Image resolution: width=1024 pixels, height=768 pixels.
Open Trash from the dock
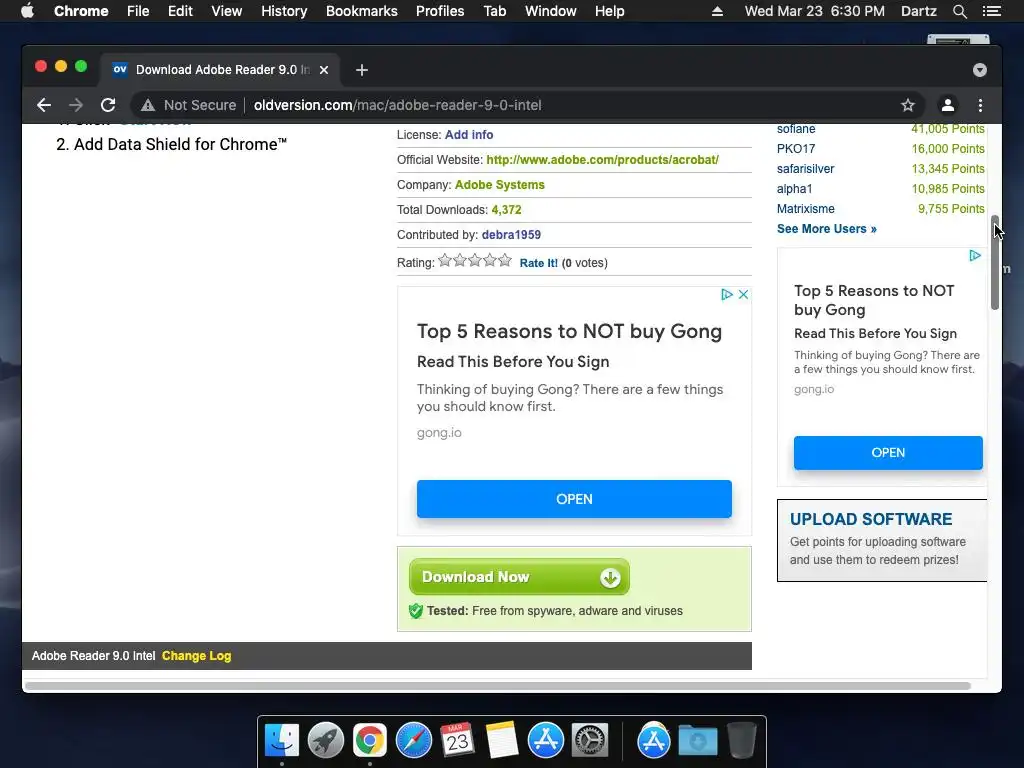(741, 741)
